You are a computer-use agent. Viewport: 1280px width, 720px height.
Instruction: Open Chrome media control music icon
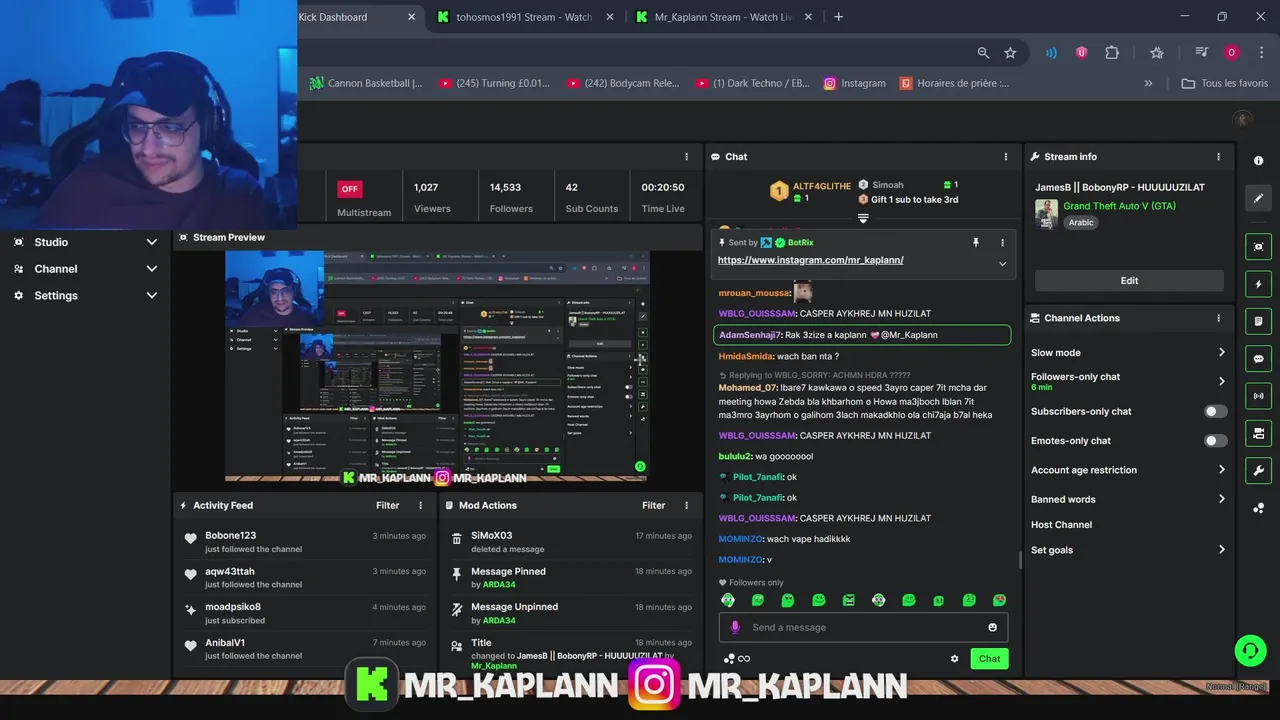1201,53
